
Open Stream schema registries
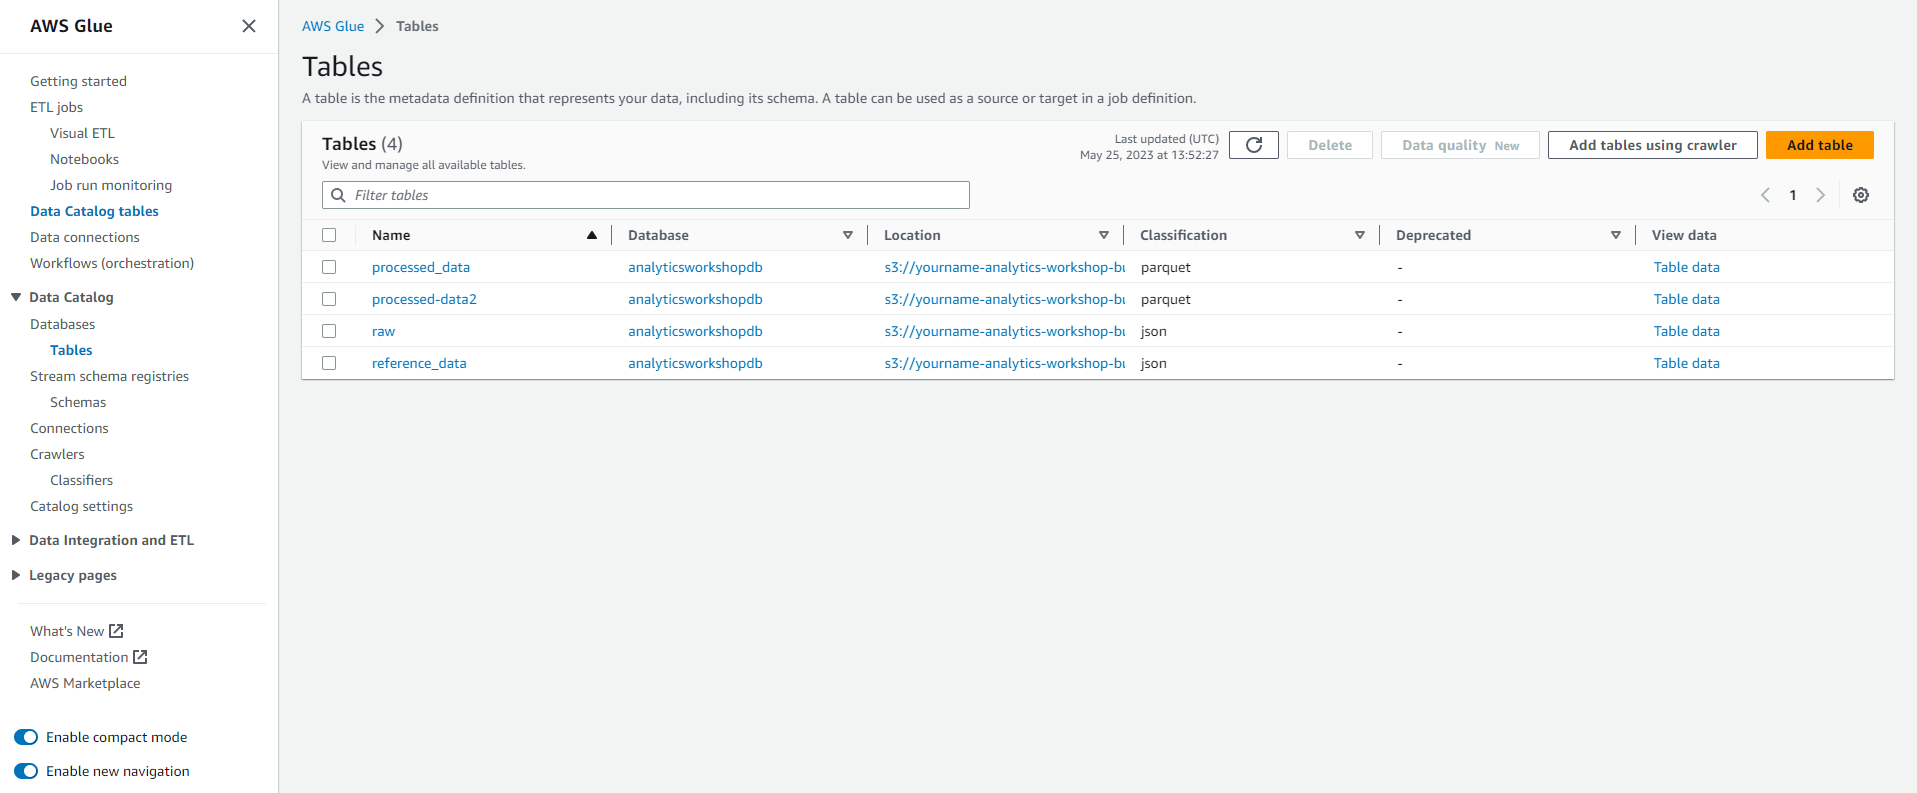click(109, 376)
